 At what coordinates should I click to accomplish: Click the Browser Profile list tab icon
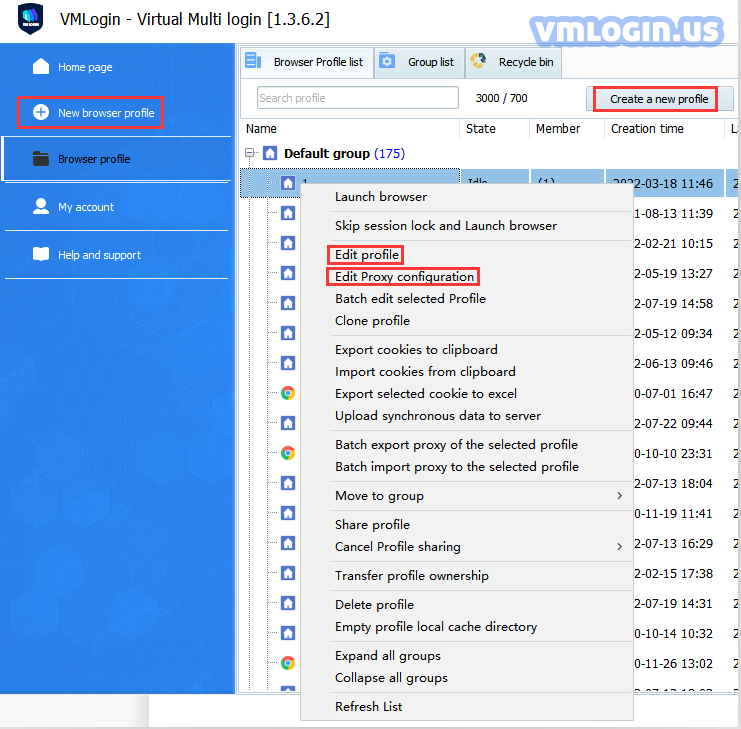tap(253, 60)
